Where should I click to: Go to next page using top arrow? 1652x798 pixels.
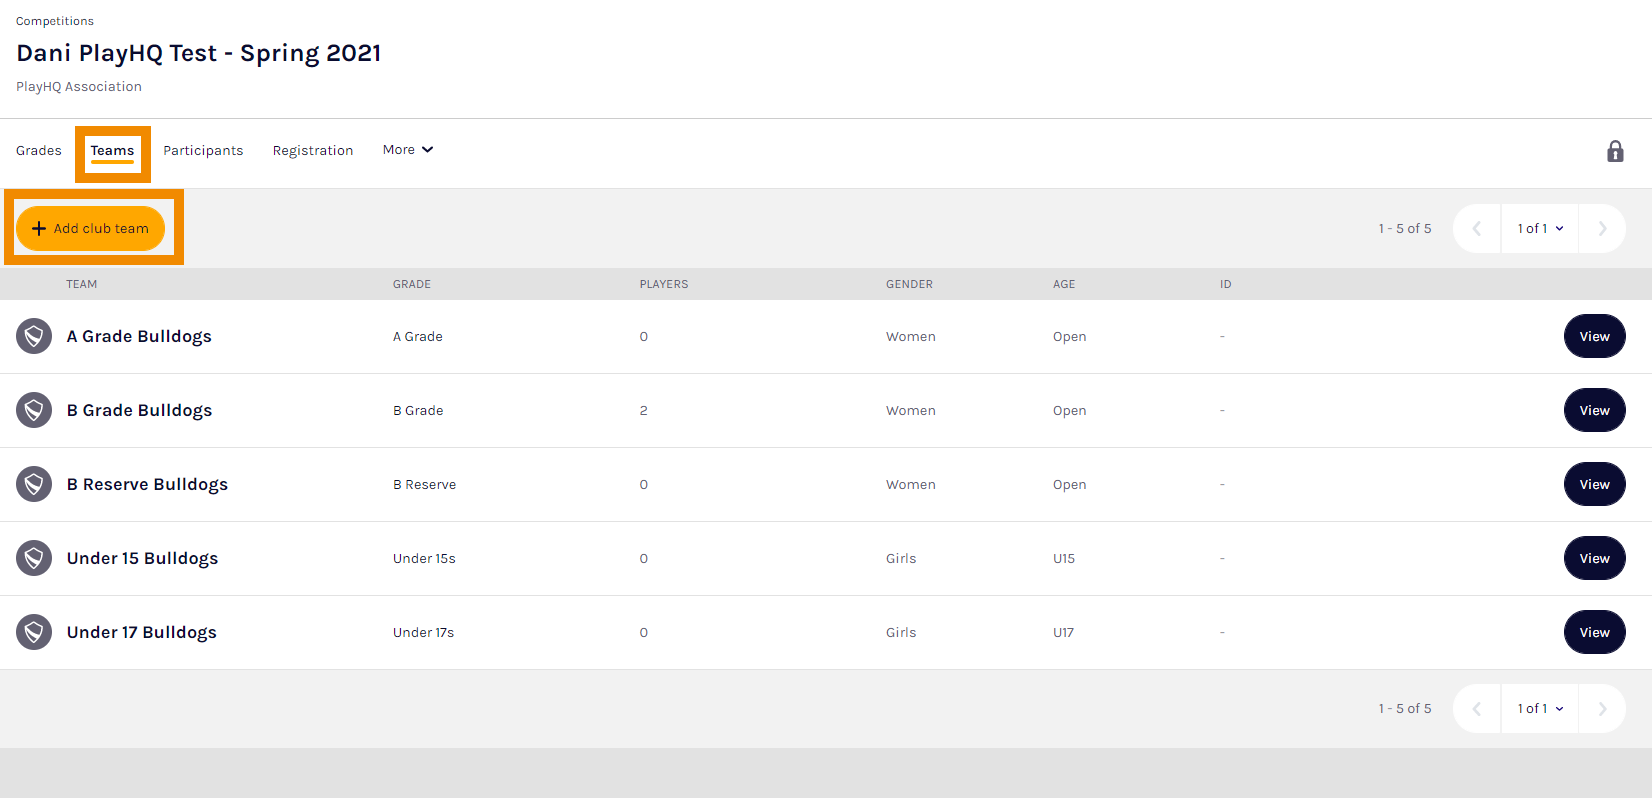click(1602, 229)
